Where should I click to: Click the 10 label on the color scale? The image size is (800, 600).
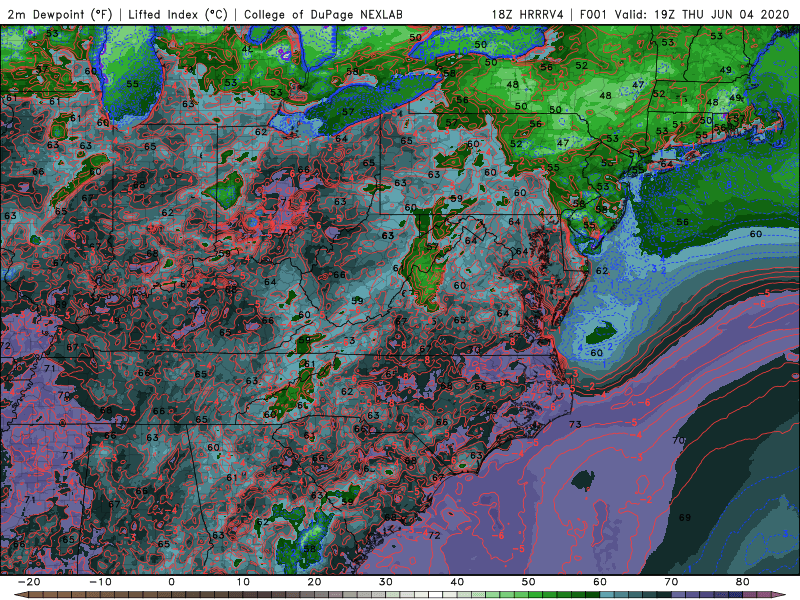pos(243,582)
